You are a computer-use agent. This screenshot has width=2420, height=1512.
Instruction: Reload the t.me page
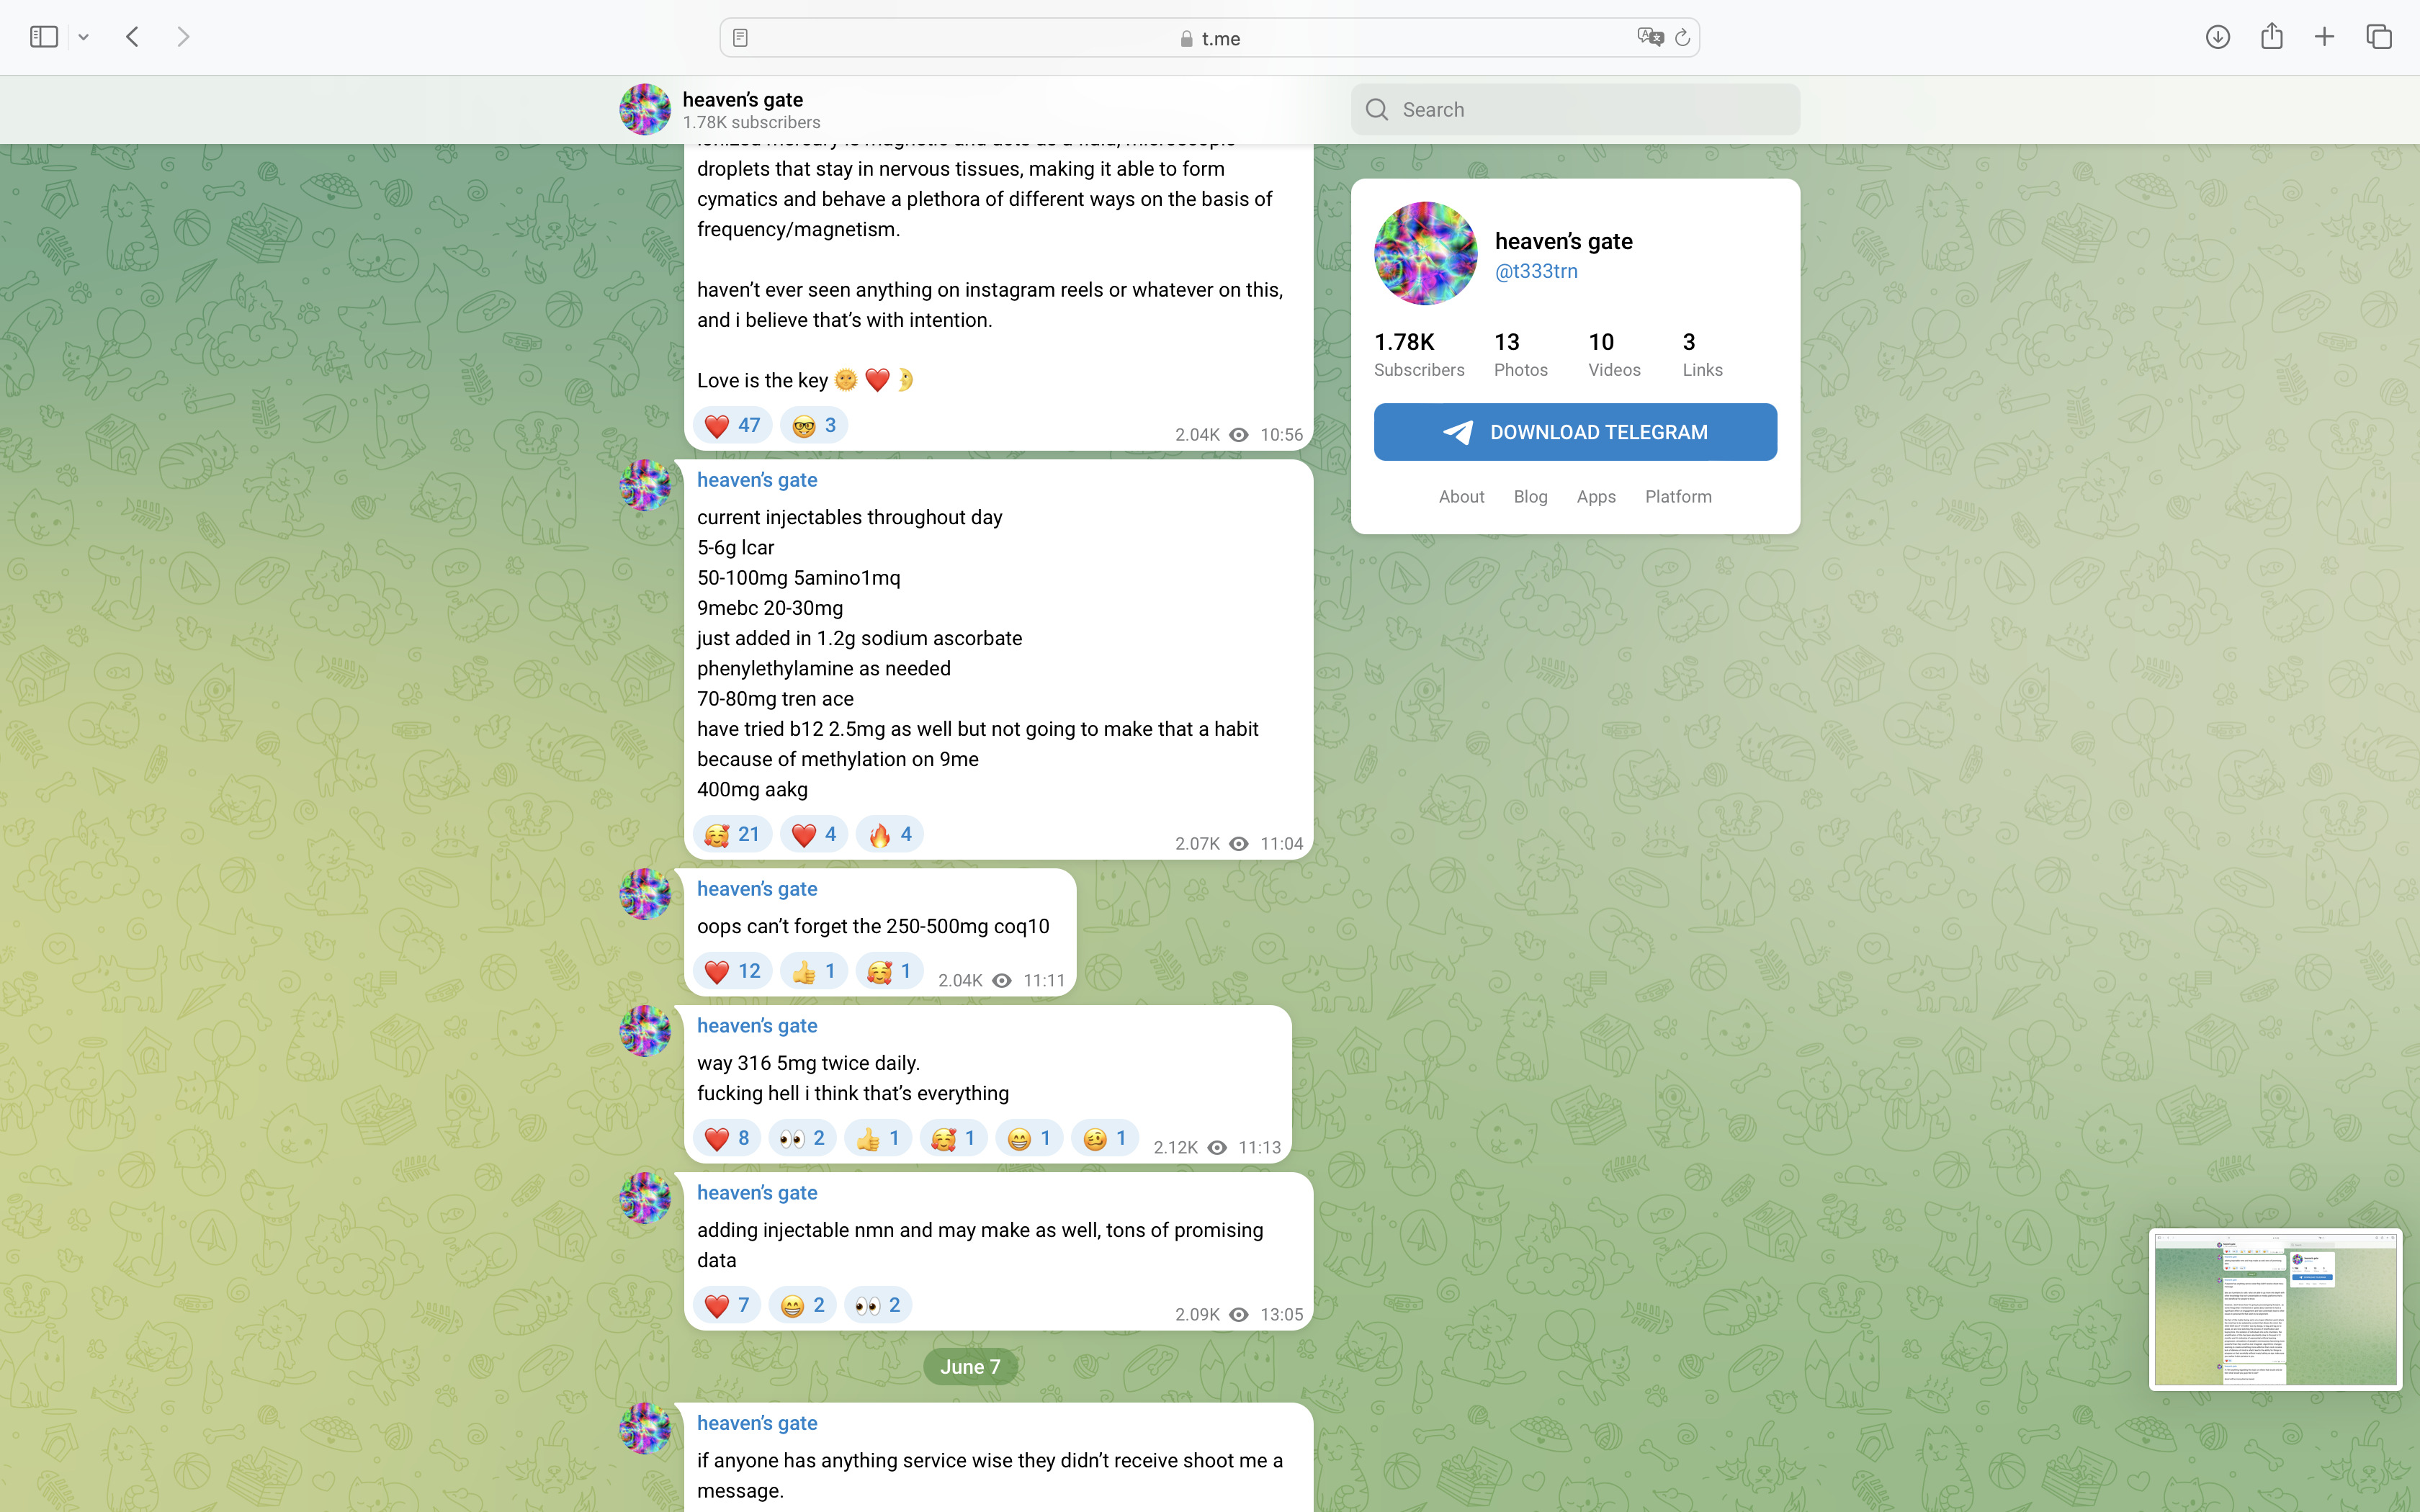[1682, 38]
